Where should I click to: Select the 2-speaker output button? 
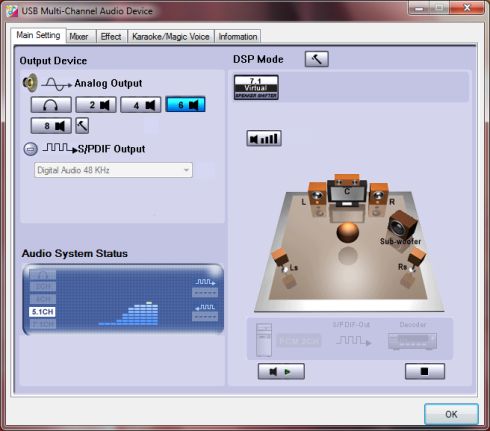coord(96,105)
